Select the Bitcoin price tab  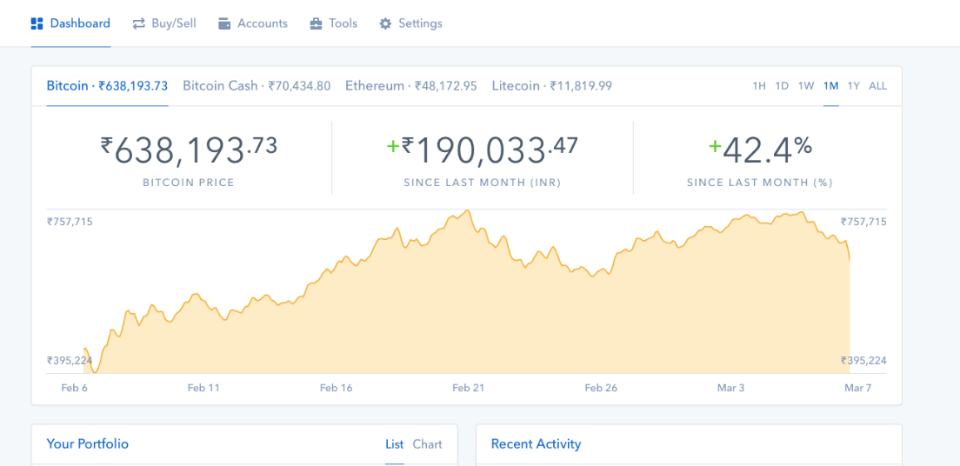pyautogui.click(x=107, y=86)
